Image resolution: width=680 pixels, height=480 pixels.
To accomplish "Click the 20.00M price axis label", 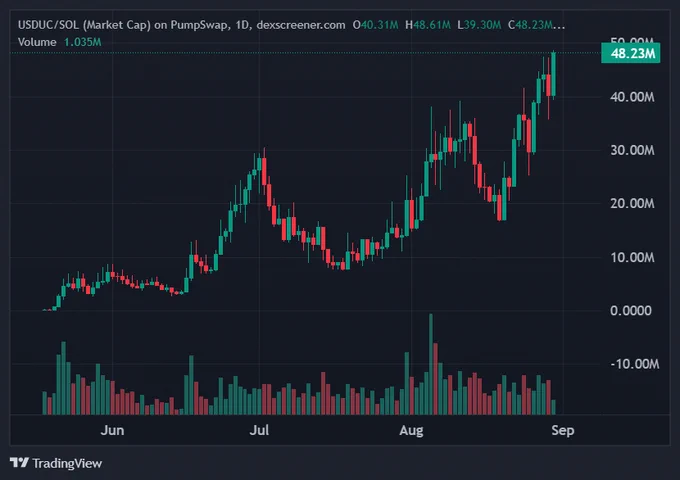I will point(632,203).
